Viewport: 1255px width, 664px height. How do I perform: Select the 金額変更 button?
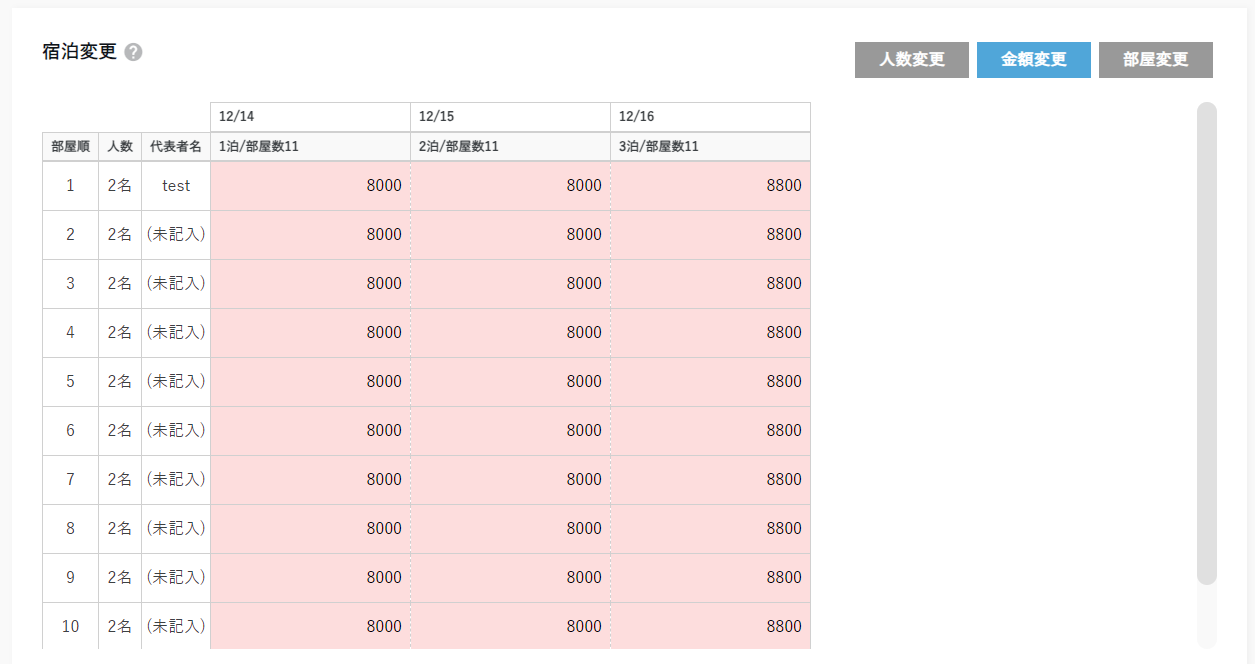click(x=1033, y=60)
